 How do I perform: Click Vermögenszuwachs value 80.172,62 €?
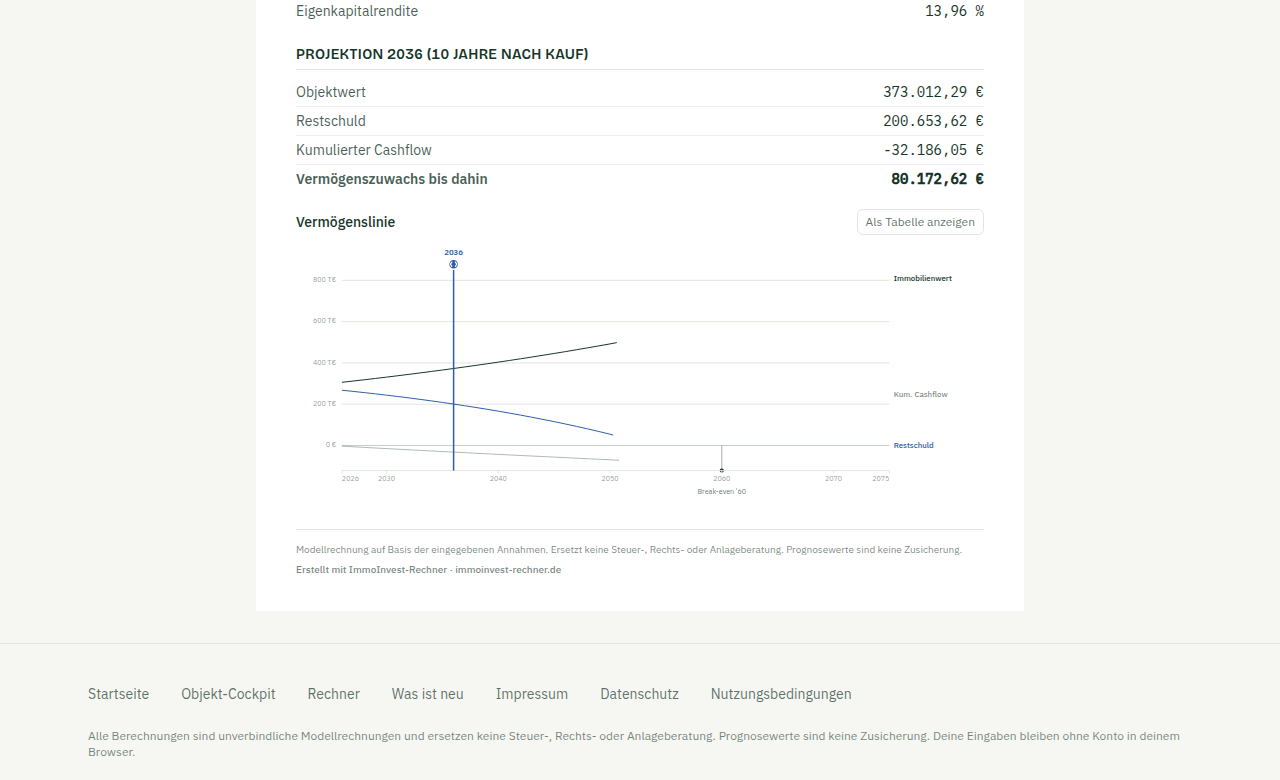[x=937, y=179]
